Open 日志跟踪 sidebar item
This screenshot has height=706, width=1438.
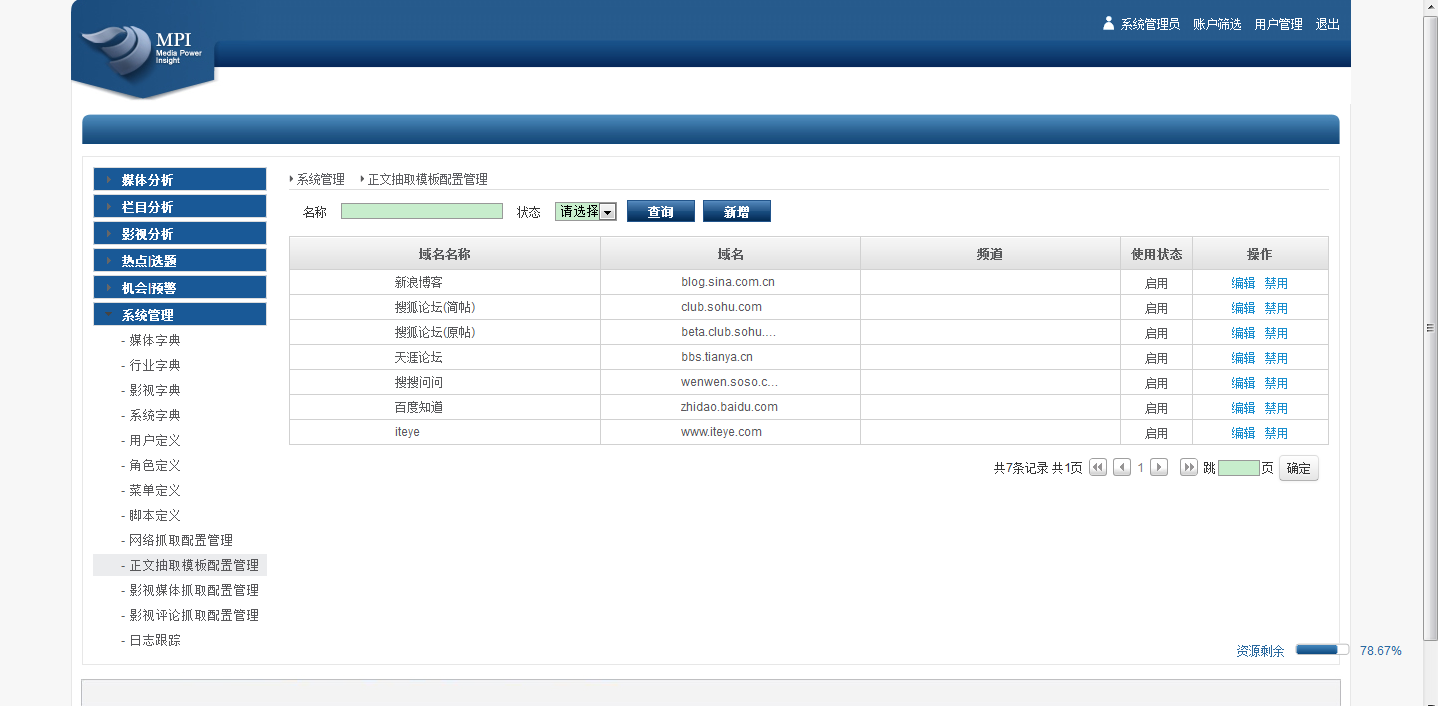[x=155, y=640]
